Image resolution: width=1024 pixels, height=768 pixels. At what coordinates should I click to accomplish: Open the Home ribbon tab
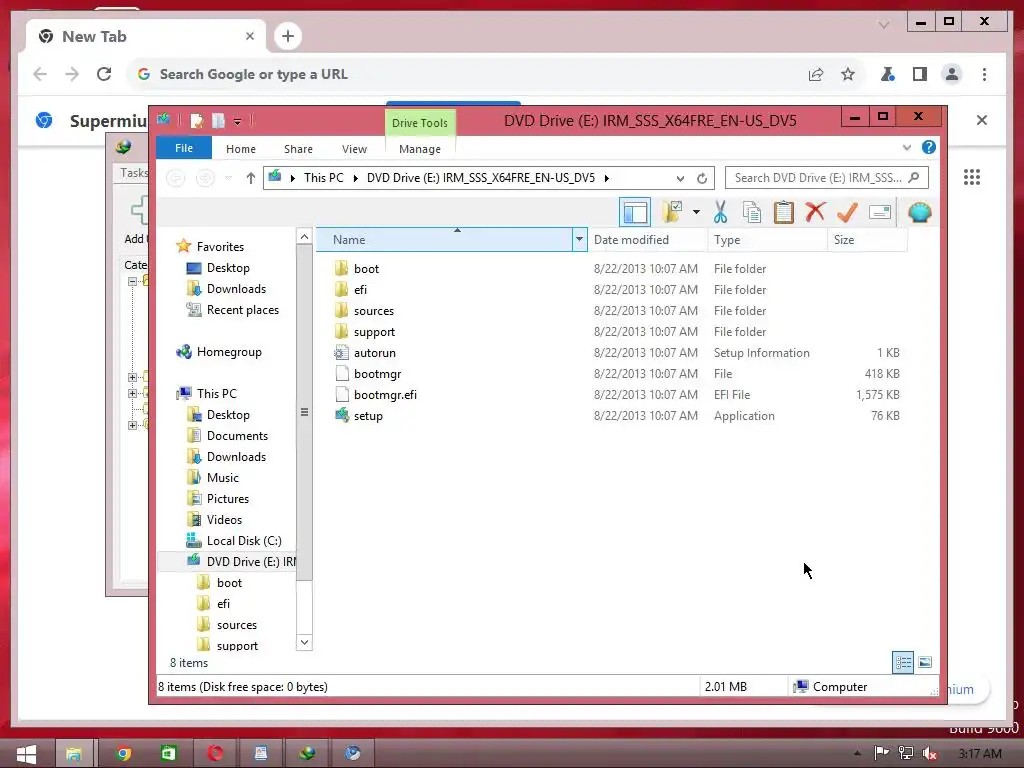(x=240, y=149)
